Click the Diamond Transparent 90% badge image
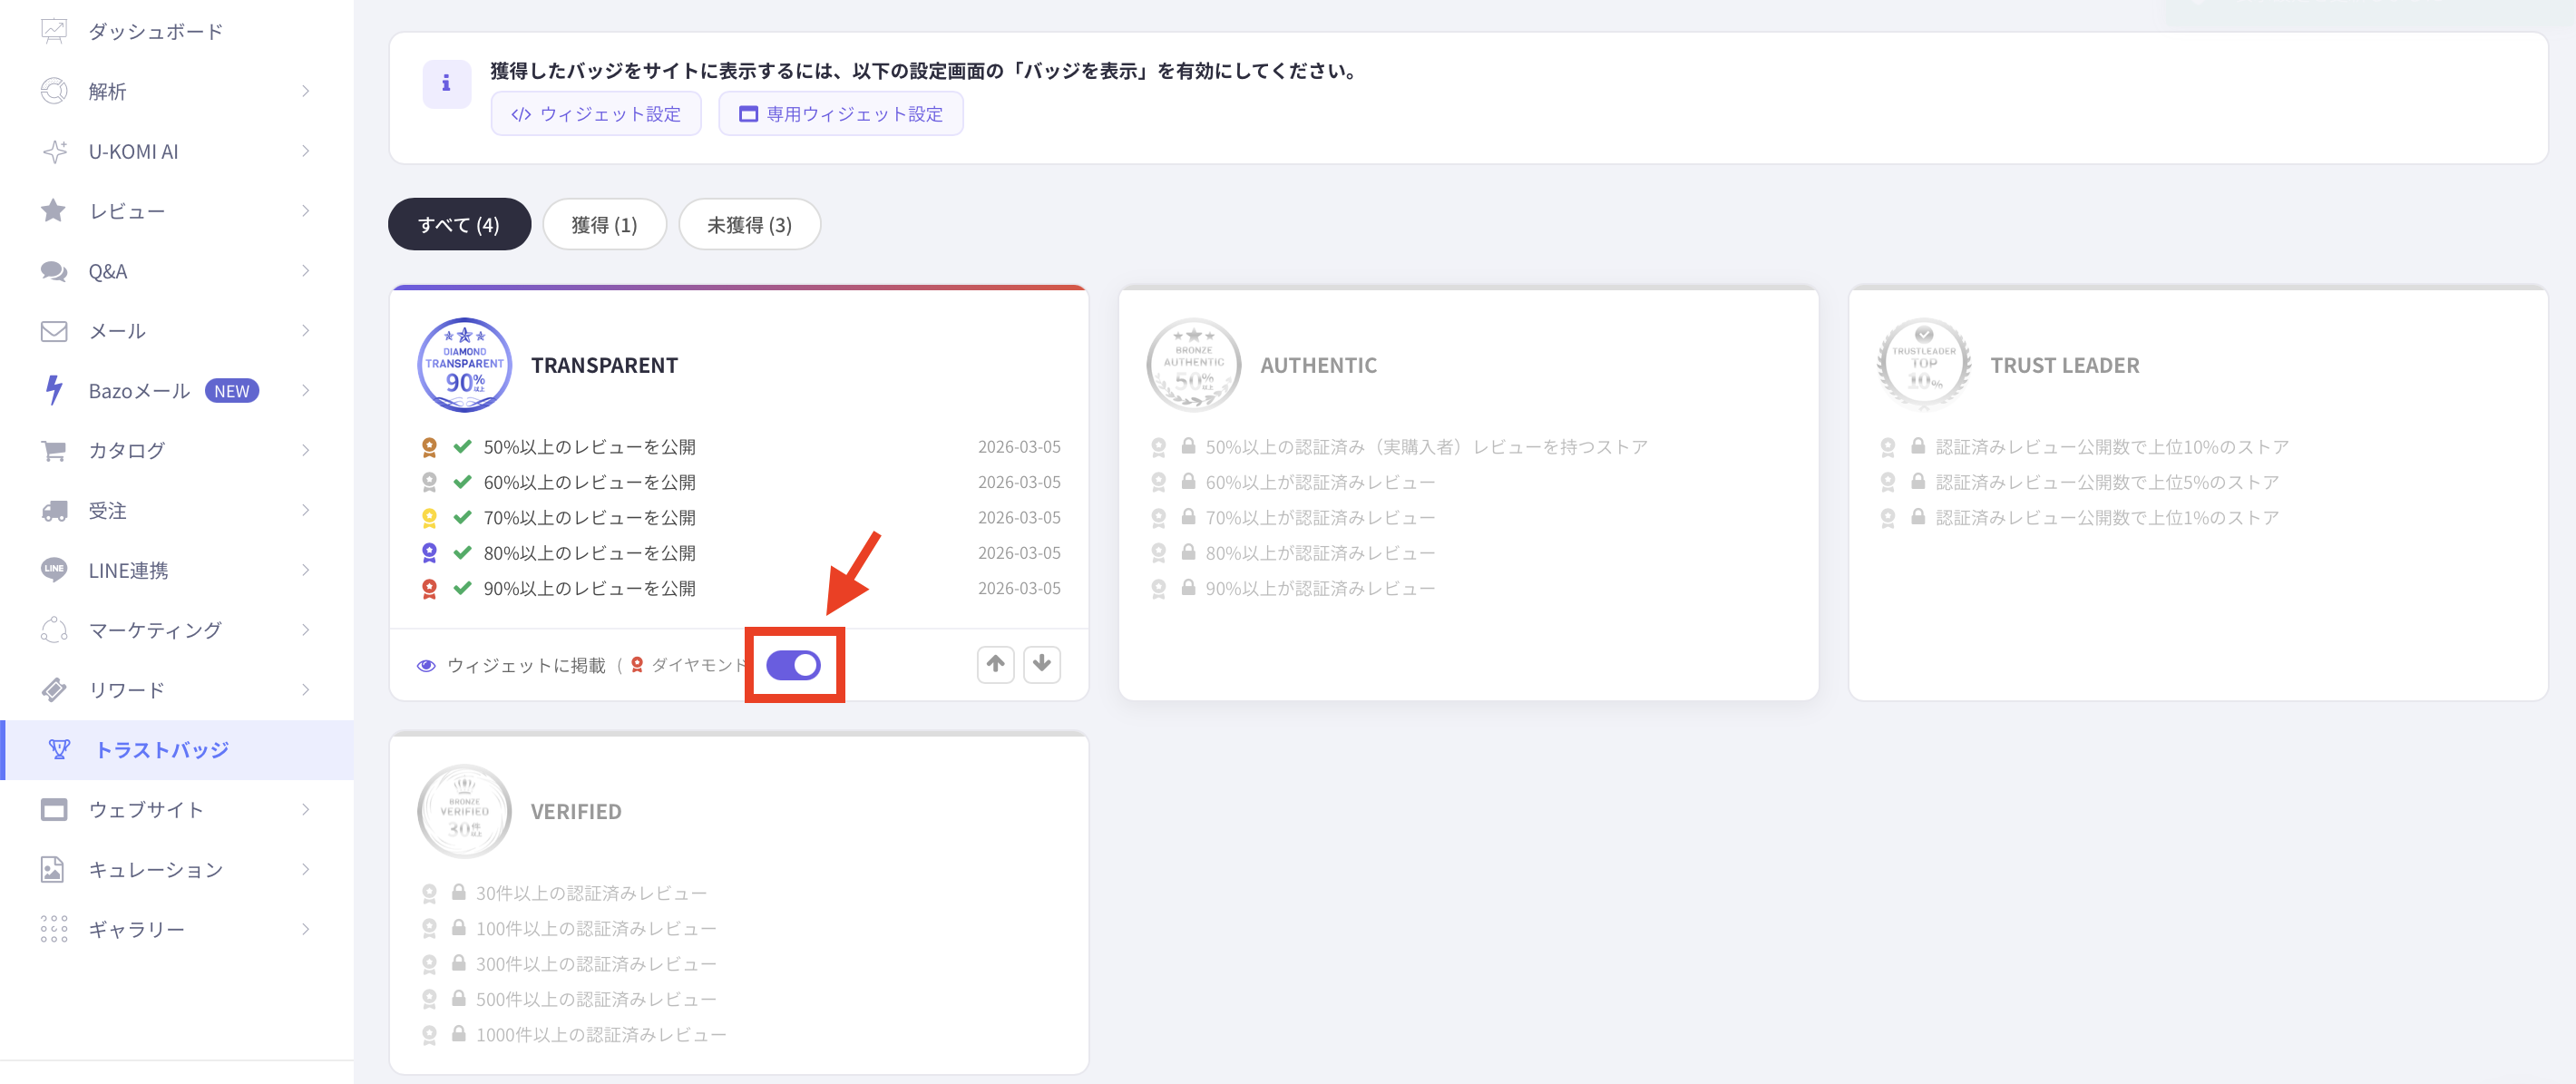2576x1084 pixels. 464,365
